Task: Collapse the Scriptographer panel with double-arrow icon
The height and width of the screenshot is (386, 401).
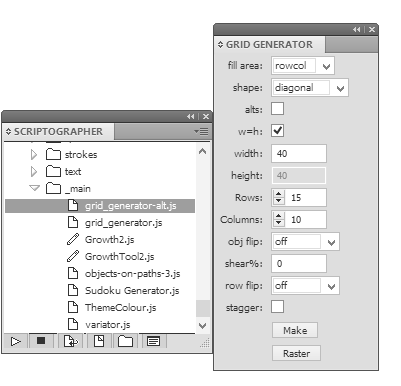Action: (190, 117)
